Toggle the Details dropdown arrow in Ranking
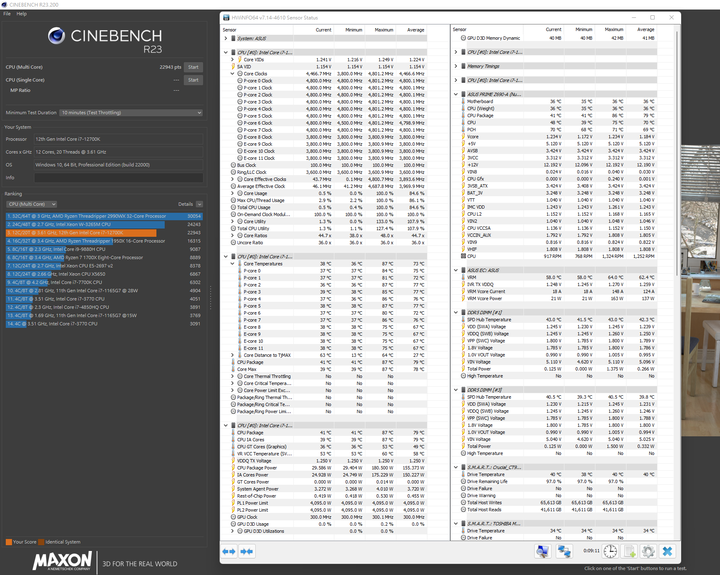Image resolution: width=720 pixels, height=575 pixels. 199,204
